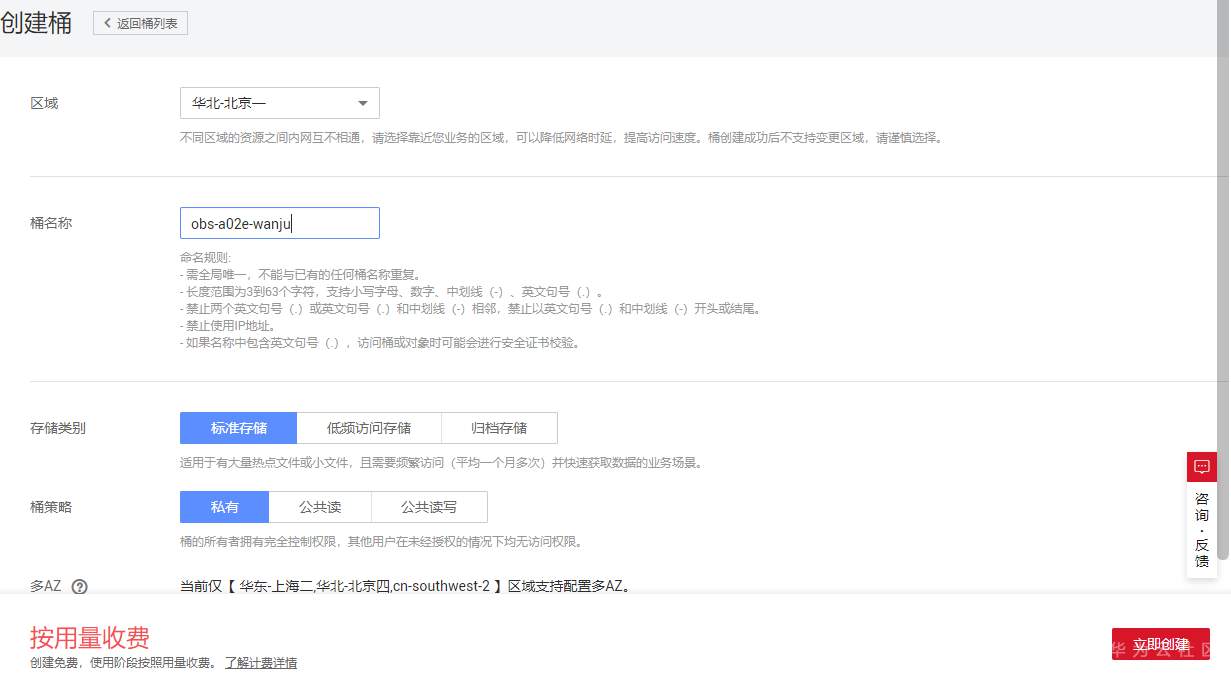Image resolution: width=1231 pixels, height=680 pixels.
Task: Select 标准存储 storage class
Action: coord(239,428)
